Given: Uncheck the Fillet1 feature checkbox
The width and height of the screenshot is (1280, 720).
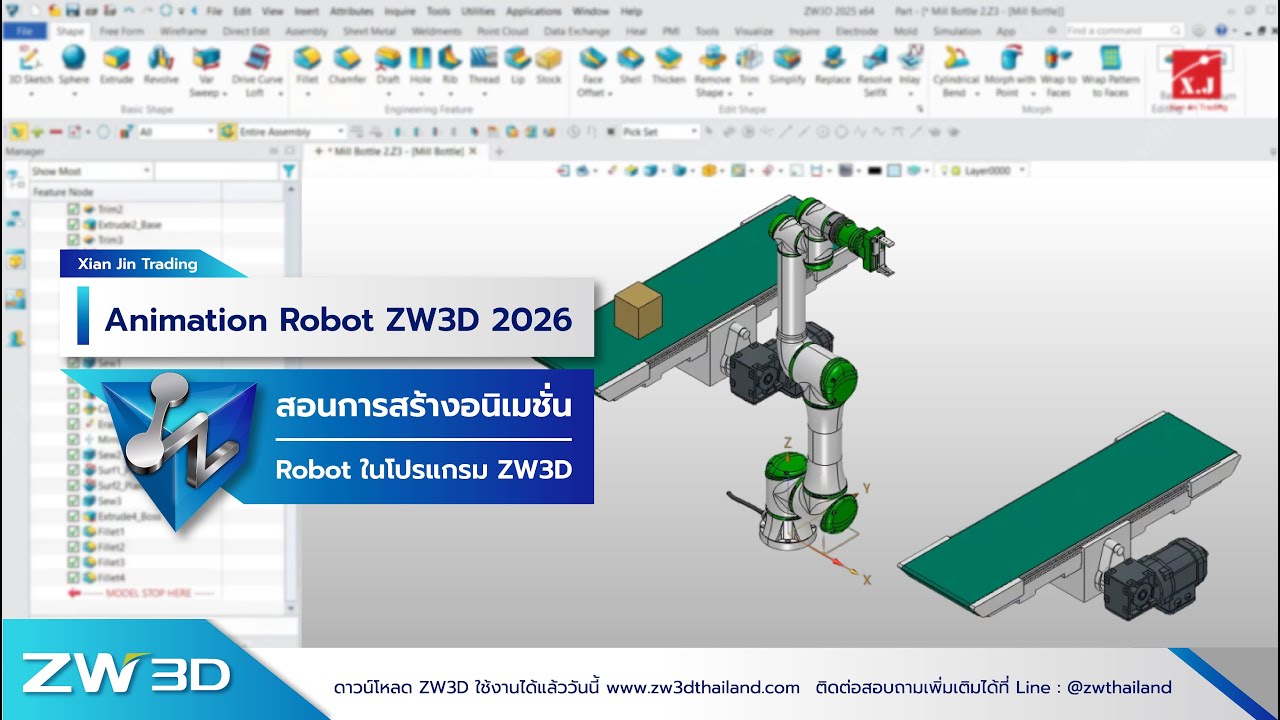Looking at the screenshot, I should 73,531.
